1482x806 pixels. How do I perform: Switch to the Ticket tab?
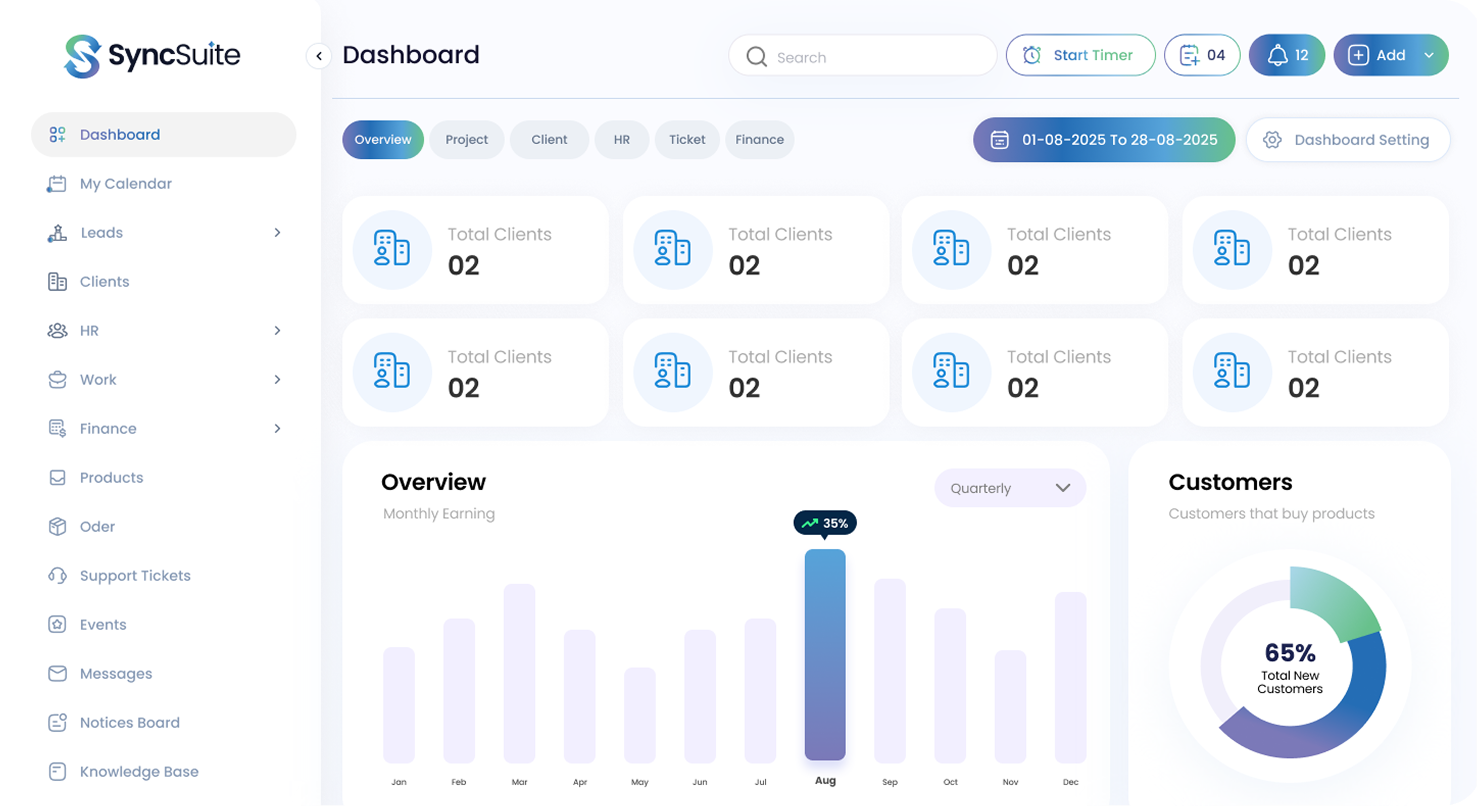tap(687, 140)
